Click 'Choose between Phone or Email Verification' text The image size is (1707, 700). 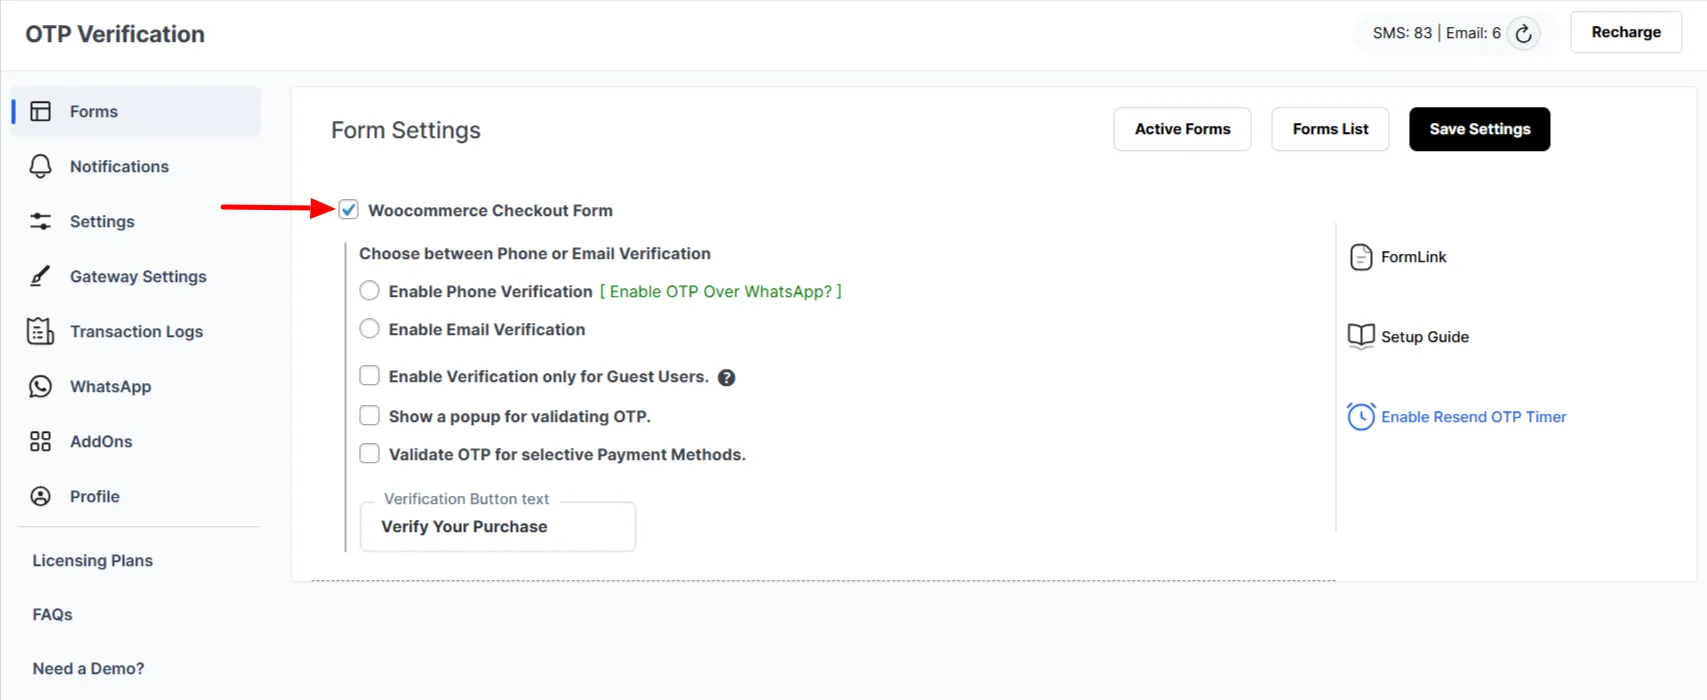(535, 254)
